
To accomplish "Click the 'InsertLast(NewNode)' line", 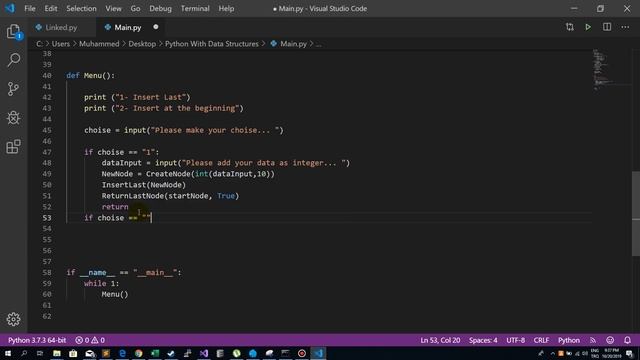I will click(144, 185).
